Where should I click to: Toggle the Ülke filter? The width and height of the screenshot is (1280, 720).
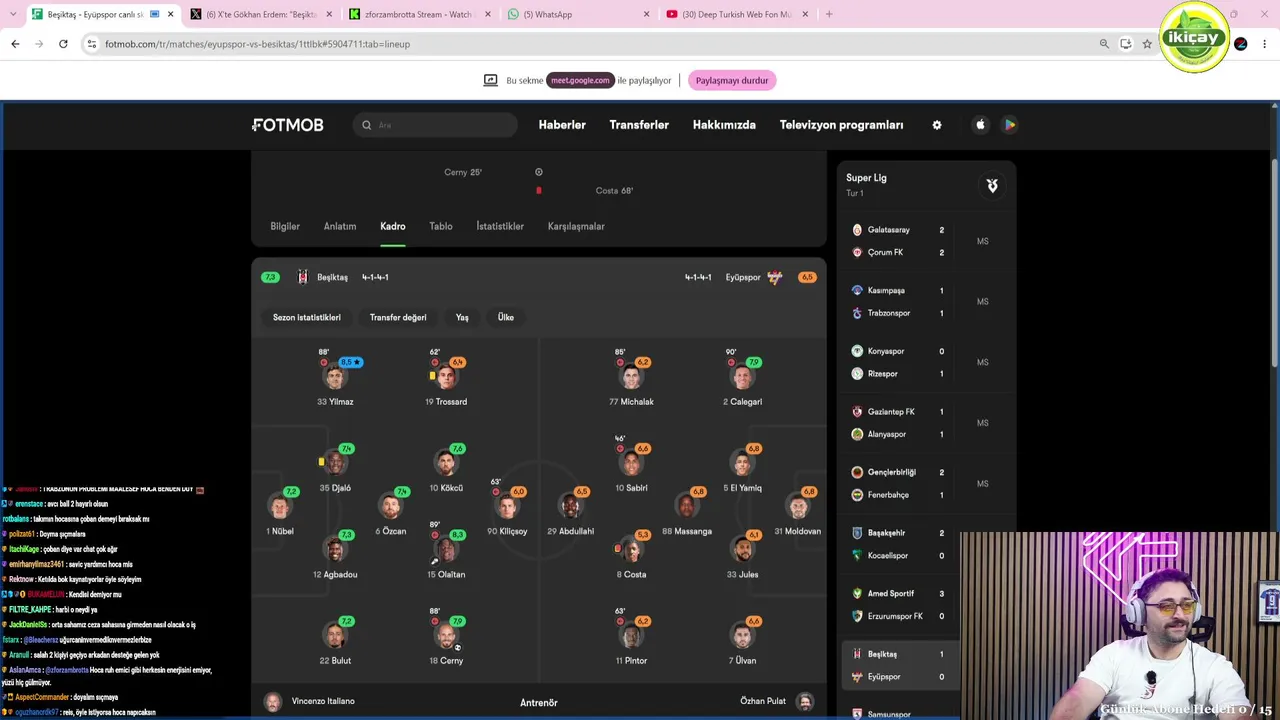(506, 317)
